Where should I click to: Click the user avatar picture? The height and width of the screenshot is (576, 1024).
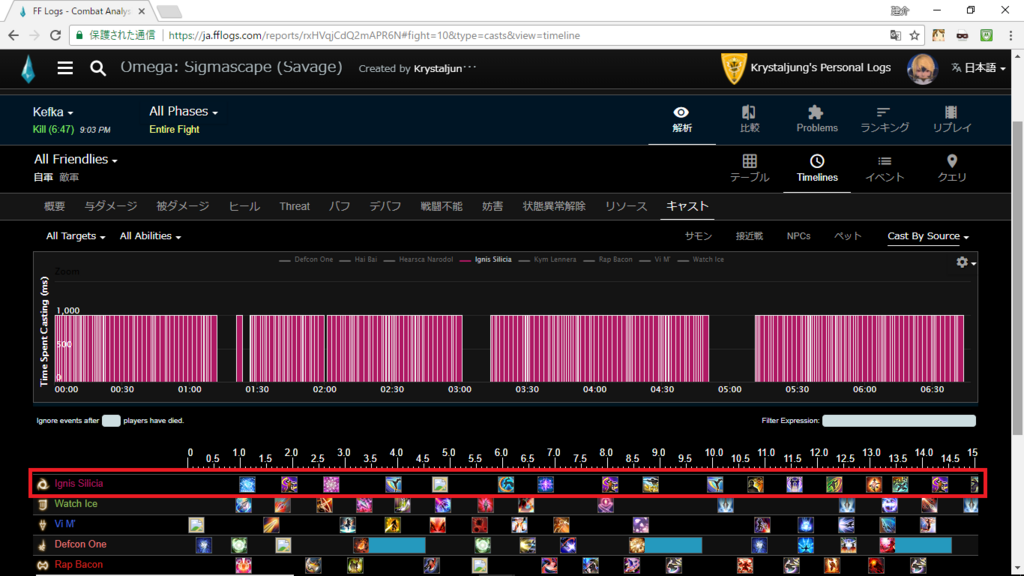[x=922, y=68]
